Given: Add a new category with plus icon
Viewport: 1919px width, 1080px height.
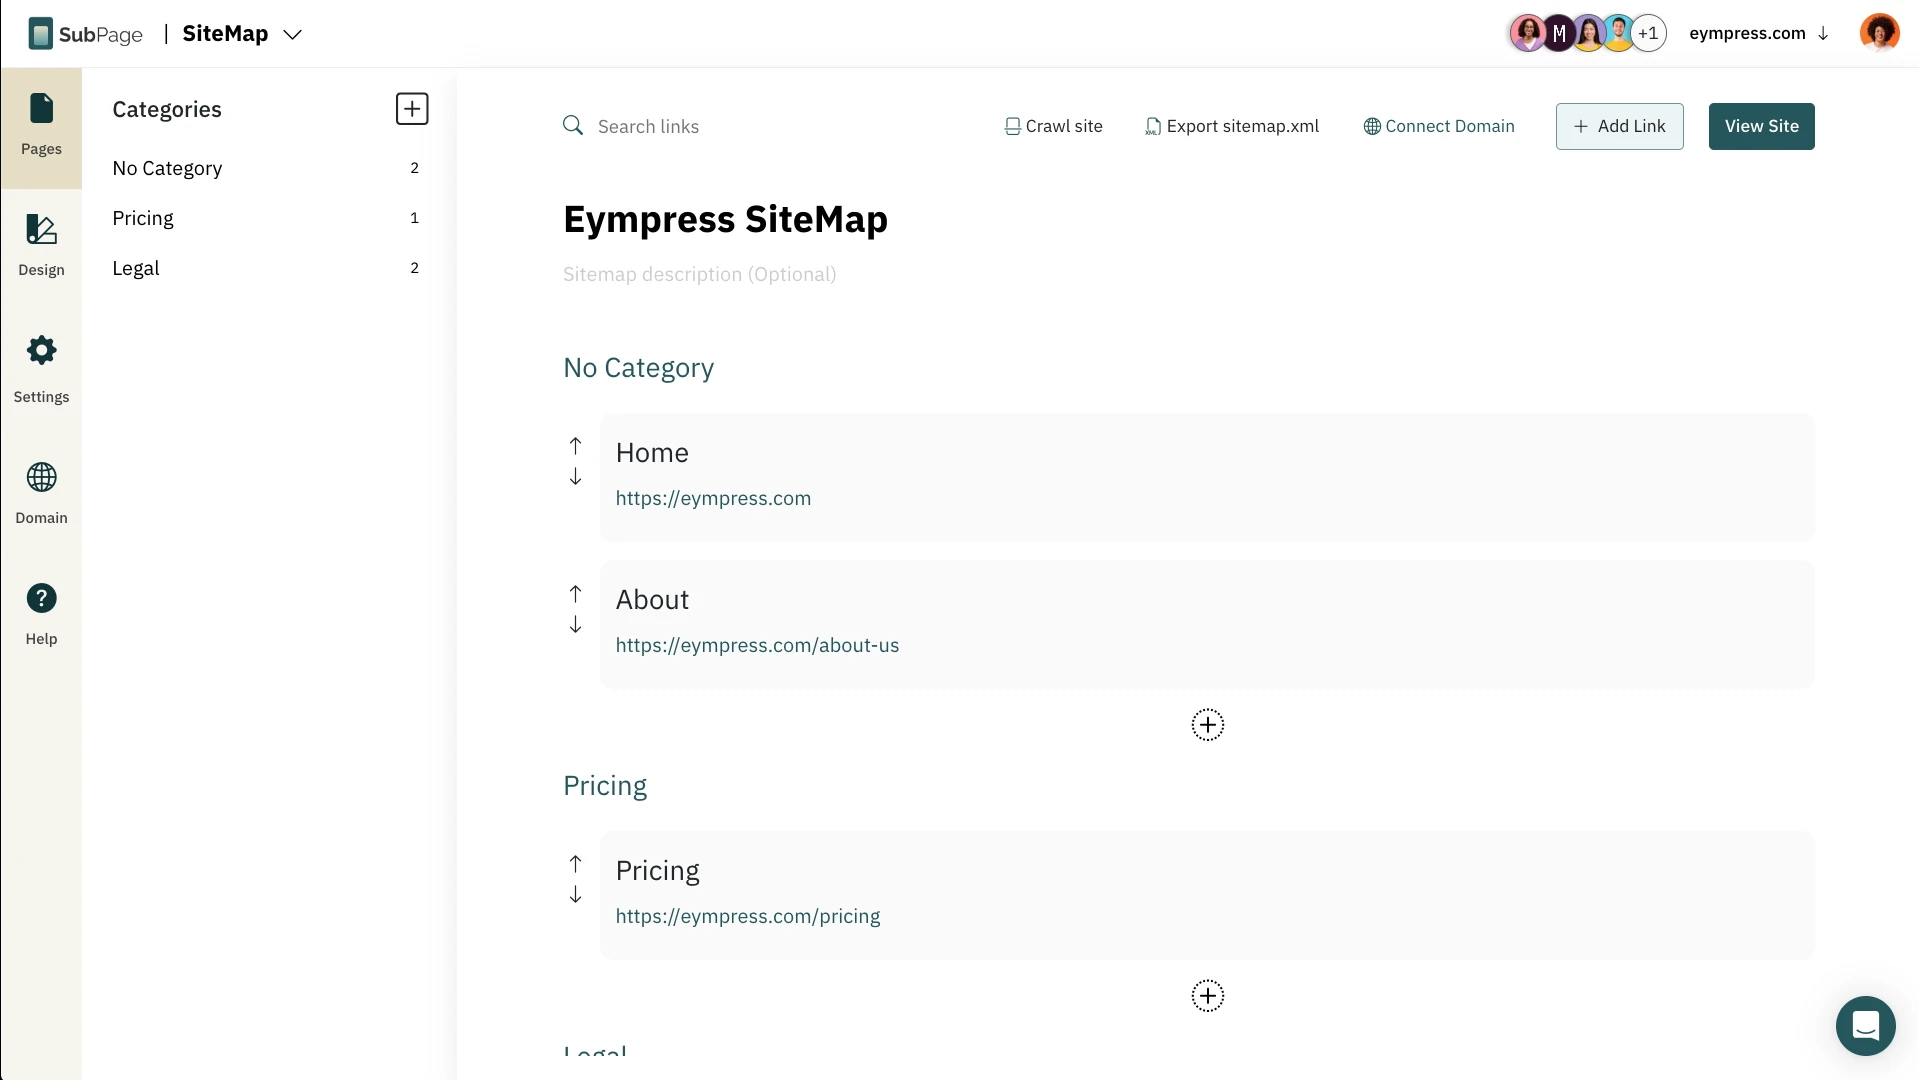Looking at the screenshot, I should [x=412, y=109].
